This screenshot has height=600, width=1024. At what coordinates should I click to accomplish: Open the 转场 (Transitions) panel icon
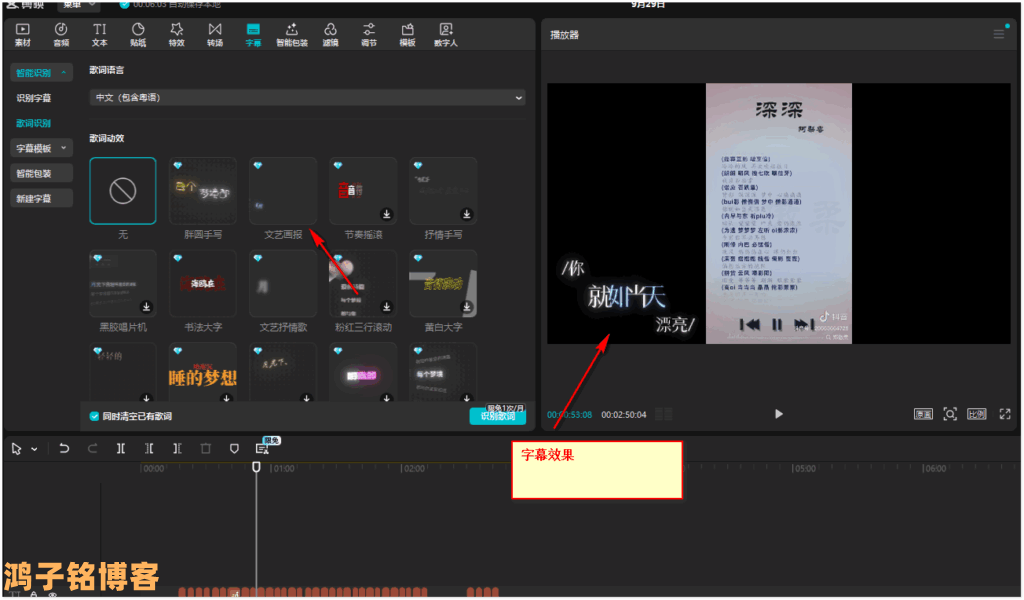pyautogui.click(x=215, y=34)
